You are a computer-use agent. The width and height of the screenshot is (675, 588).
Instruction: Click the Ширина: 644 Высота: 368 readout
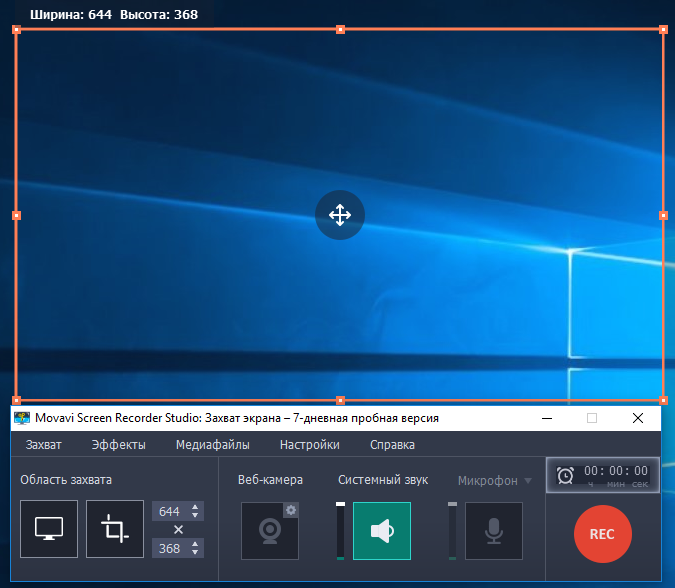click(114, 15)
